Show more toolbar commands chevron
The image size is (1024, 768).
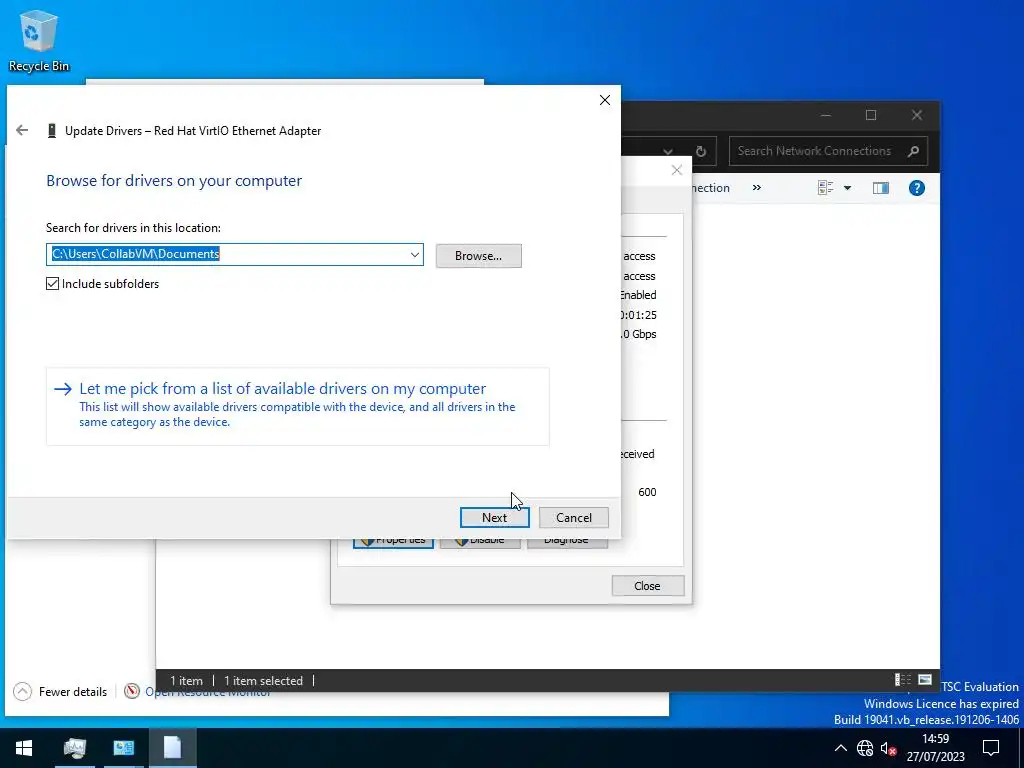coord(756,187)
